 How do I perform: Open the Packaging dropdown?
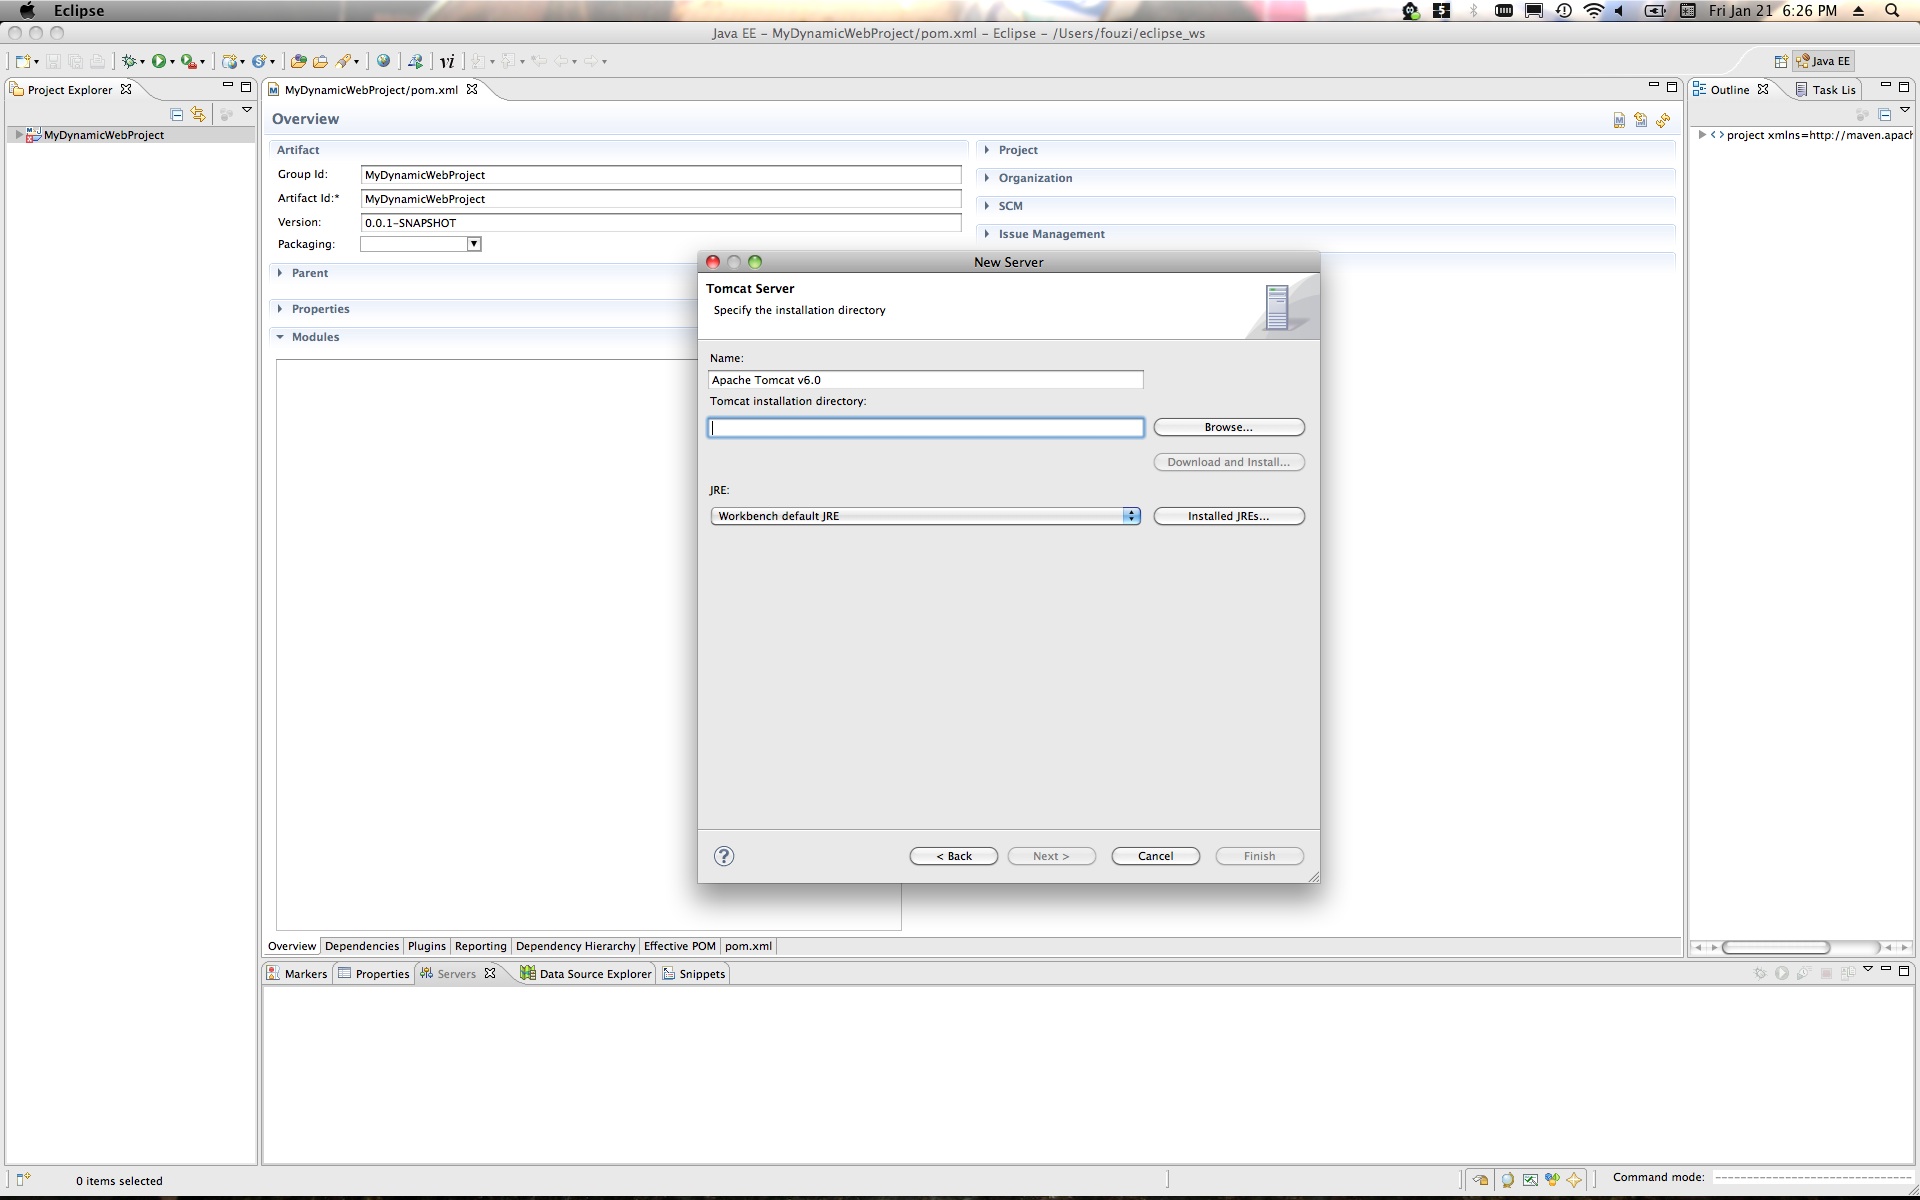[x=474, y=244]
